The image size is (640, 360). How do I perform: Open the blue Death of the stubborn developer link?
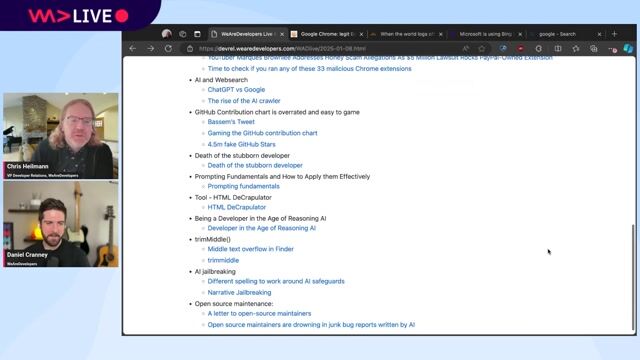click(x=255, y=165)
